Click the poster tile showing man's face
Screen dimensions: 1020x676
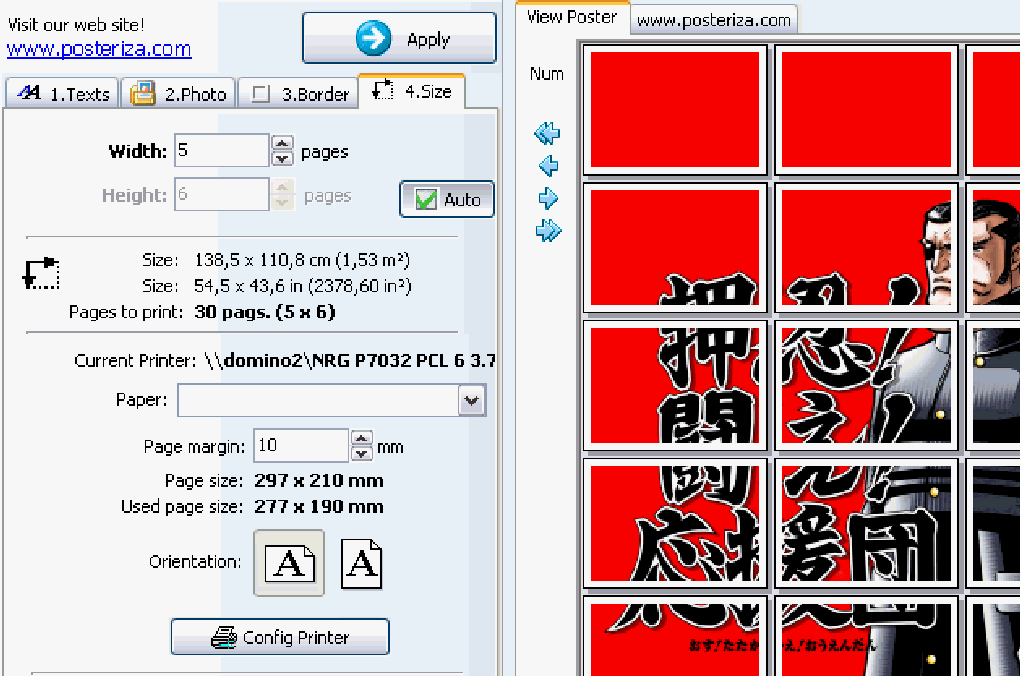point(866,247)
